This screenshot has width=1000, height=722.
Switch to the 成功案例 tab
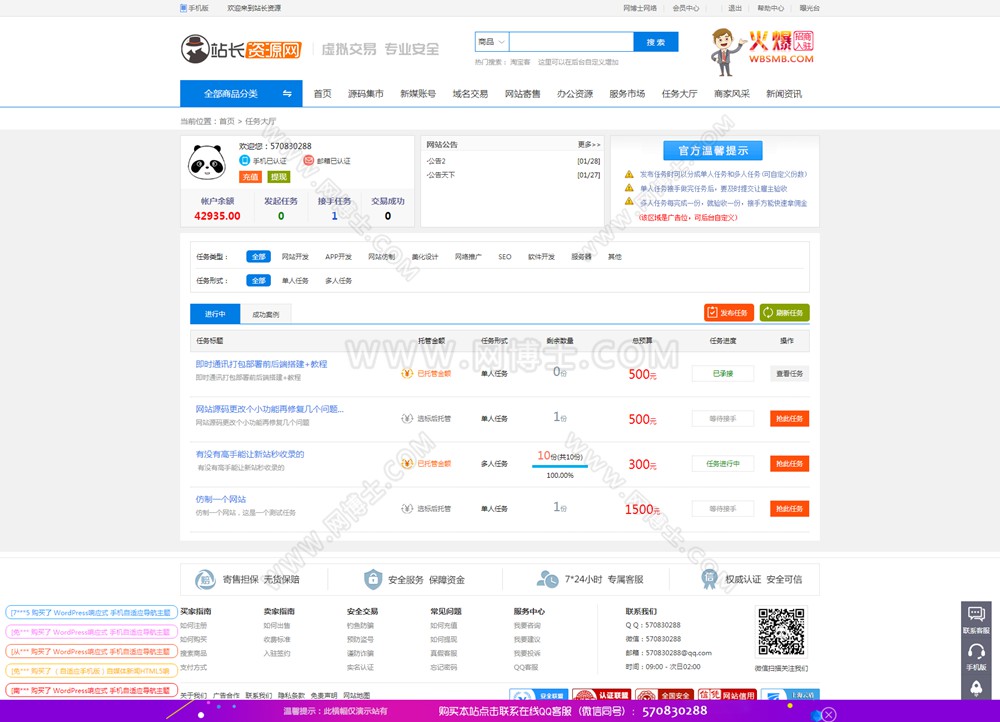pos(265,314)
